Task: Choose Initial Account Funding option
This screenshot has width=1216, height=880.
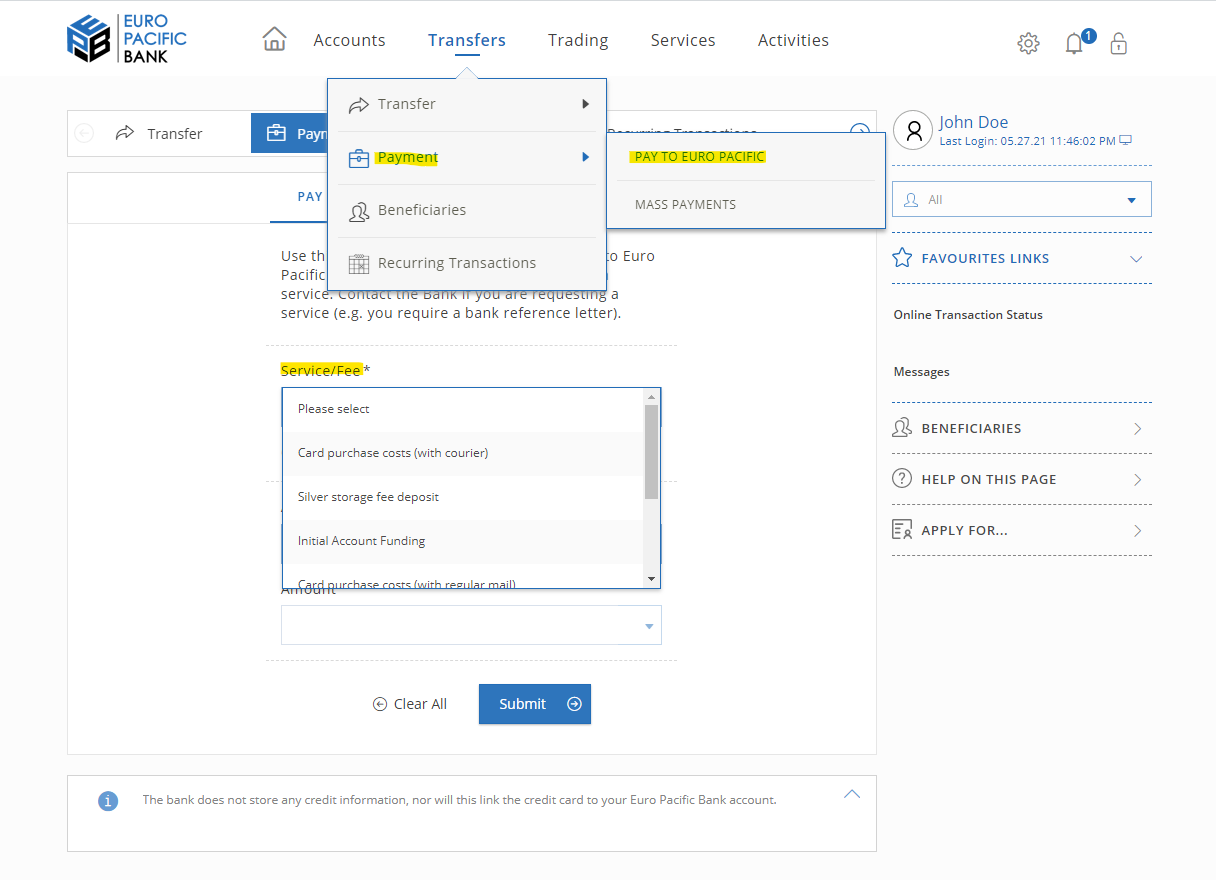Action: tap(463, 541)
